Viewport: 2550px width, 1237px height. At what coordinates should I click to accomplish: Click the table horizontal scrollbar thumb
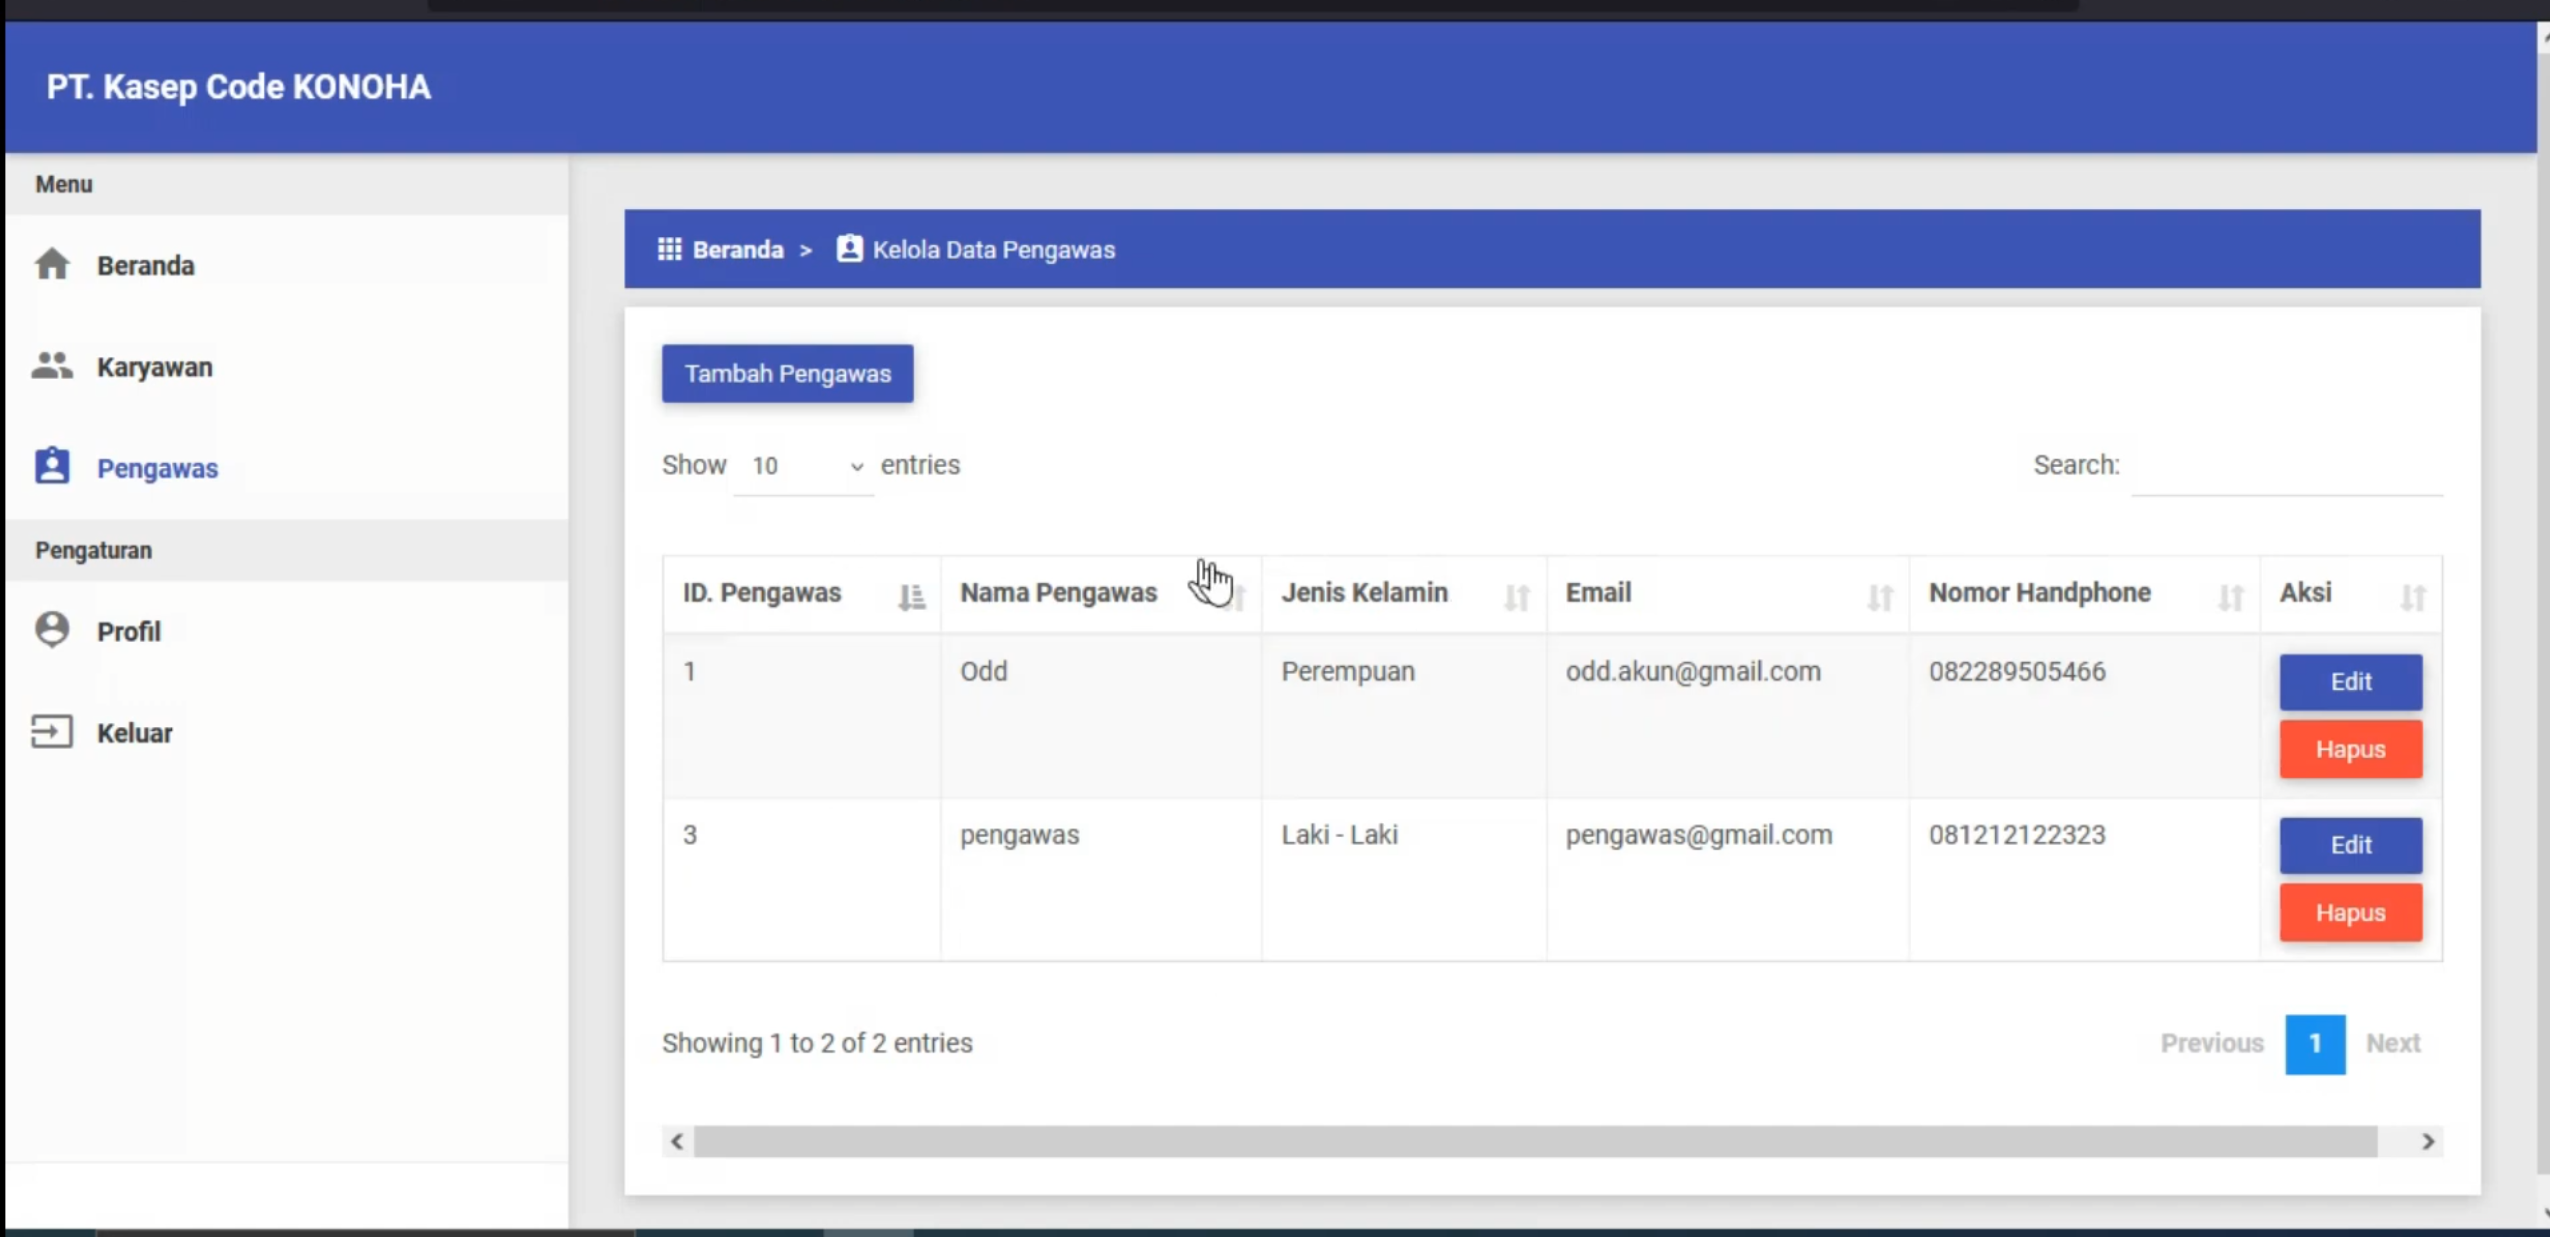pos(1535,1141)
